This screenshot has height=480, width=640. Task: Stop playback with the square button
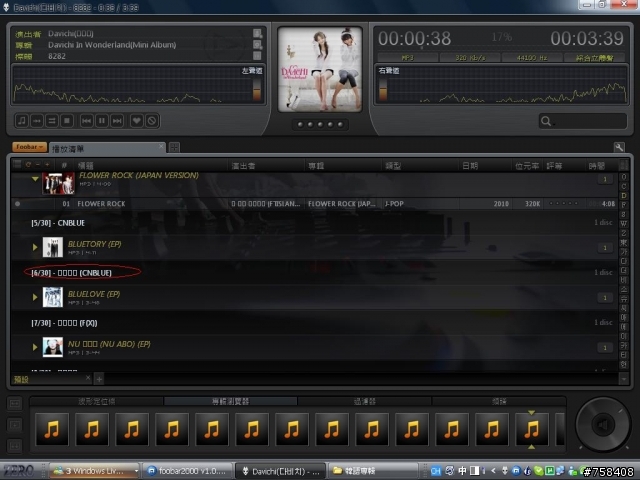tap(67, 121)
